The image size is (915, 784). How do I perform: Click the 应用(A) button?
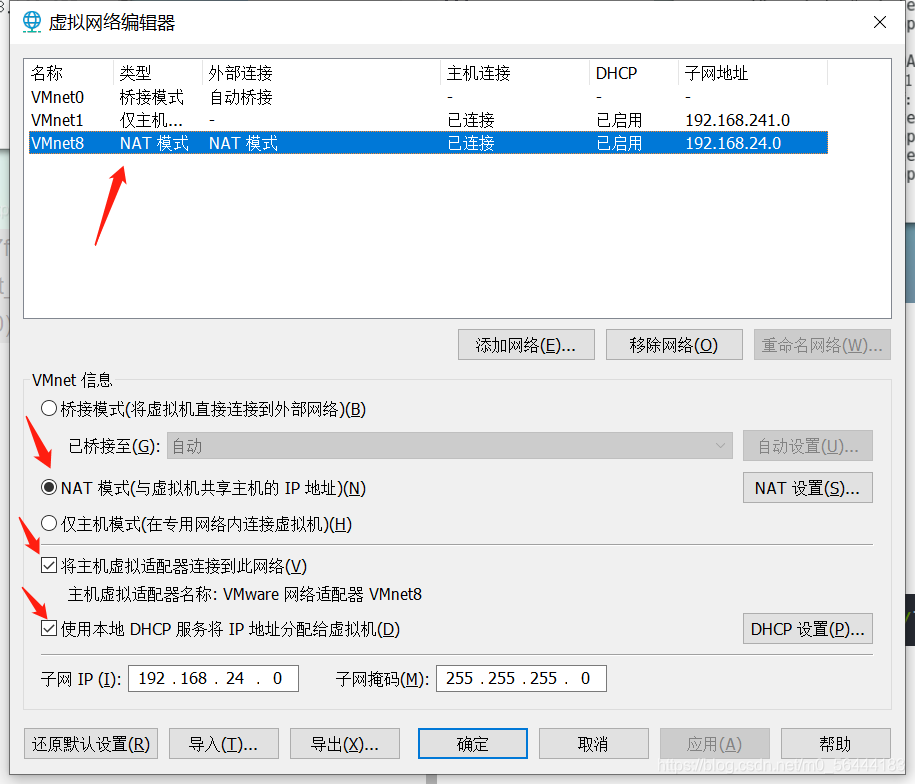coord(714,744)
